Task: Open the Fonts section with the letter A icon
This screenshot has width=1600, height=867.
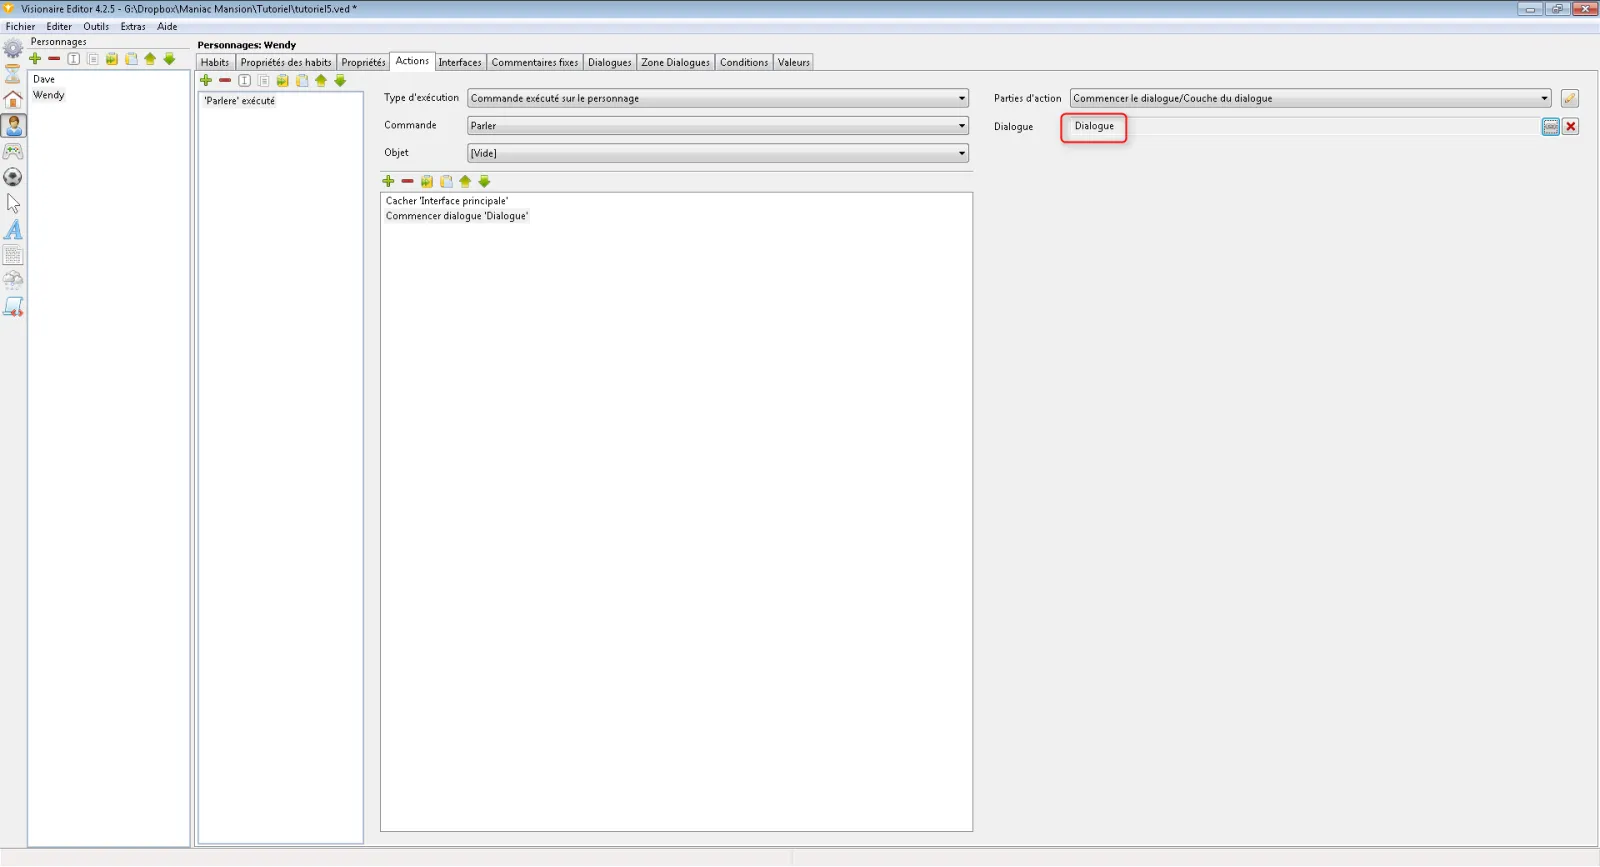Action: pyautogui.click(x=13, y=229)
